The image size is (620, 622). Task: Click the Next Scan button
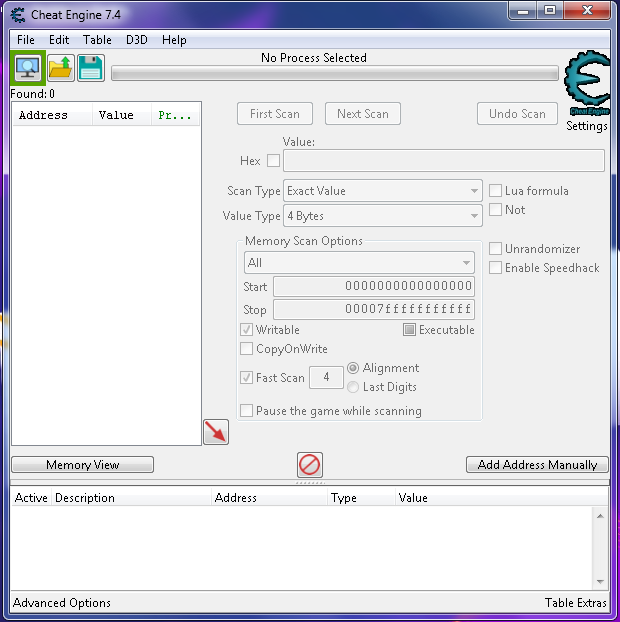click(x=363, y=114)
